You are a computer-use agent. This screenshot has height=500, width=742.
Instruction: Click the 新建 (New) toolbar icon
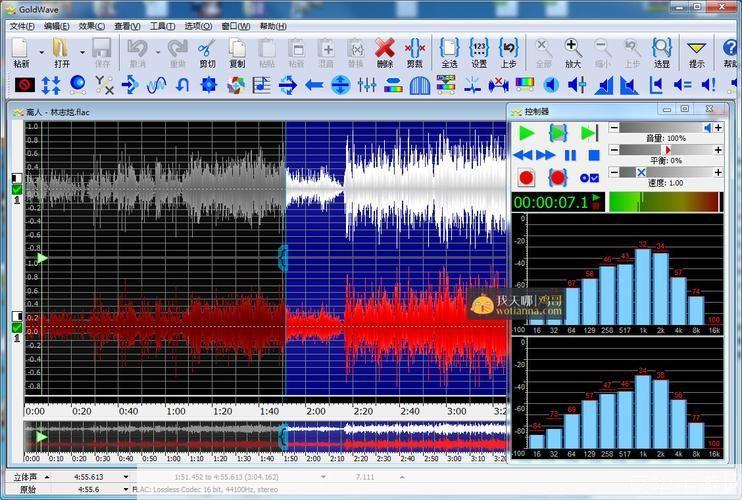coord(20,48)
